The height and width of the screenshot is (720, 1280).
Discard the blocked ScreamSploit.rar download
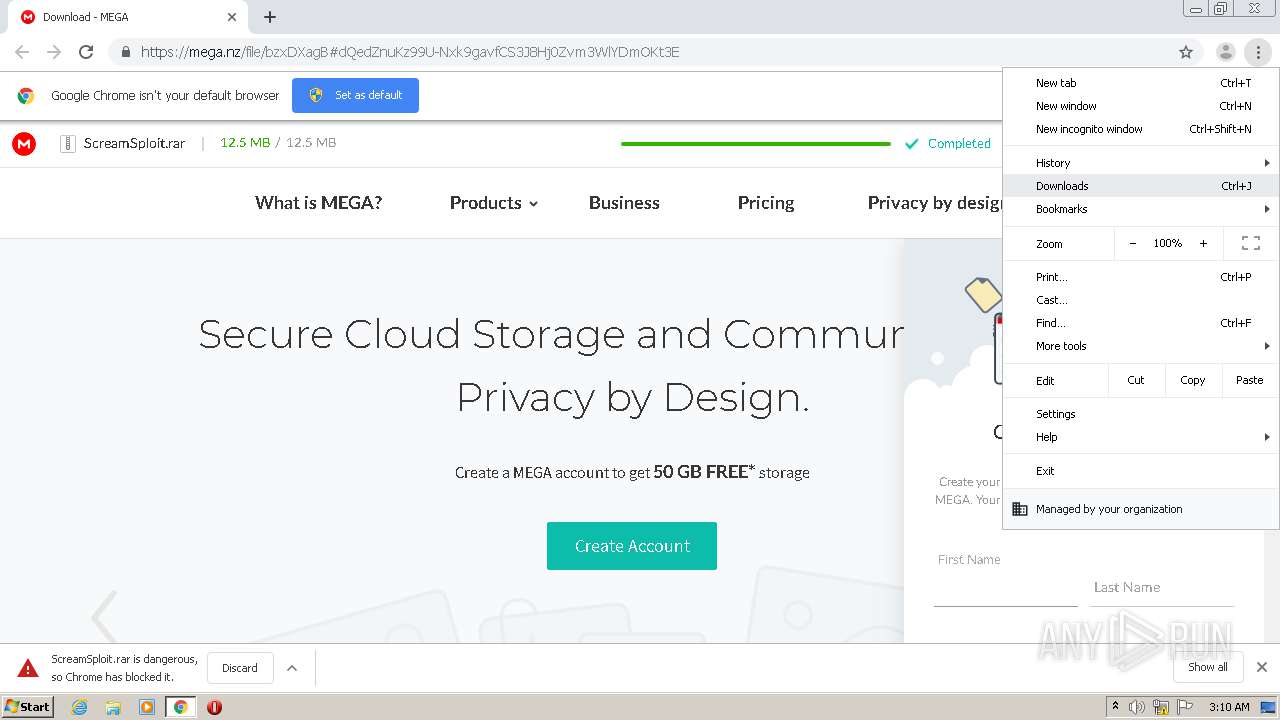[x=240, y=668]
